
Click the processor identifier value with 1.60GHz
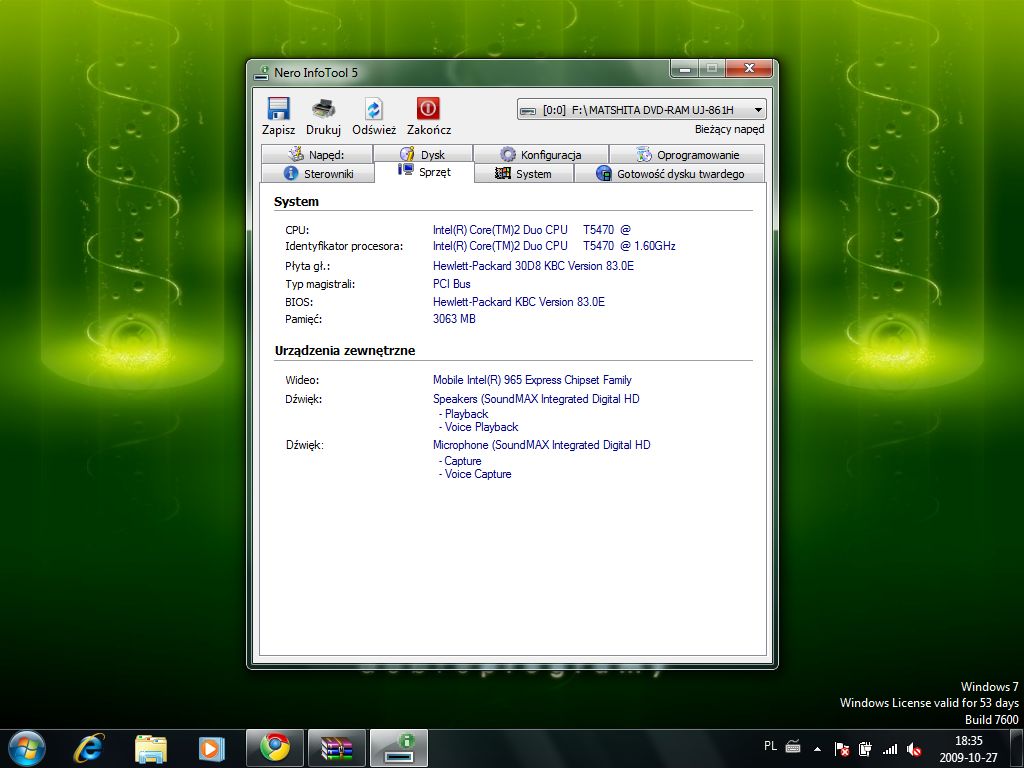click(x=554, y=246)
